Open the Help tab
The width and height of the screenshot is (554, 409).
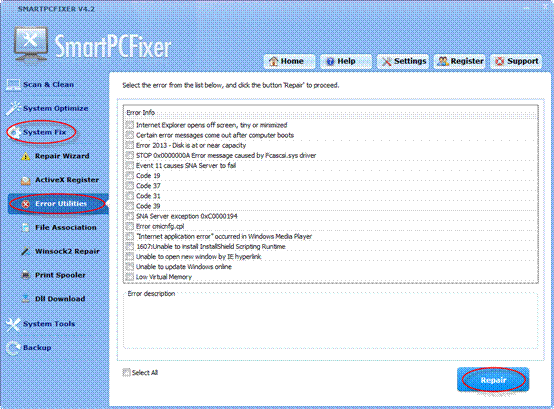[346, 61]
